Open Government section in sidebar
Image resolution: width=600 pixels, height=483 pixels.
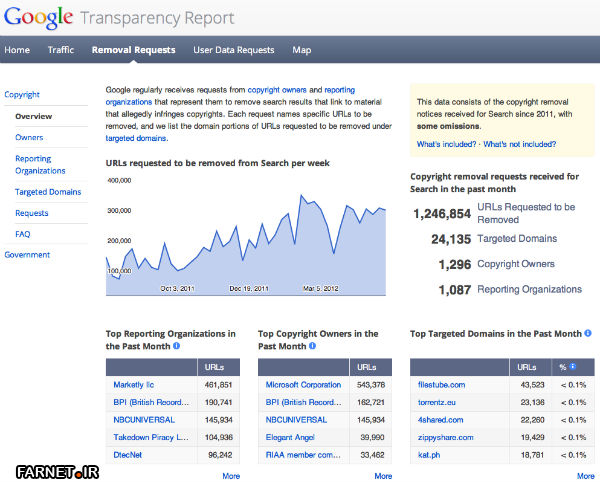27,255
